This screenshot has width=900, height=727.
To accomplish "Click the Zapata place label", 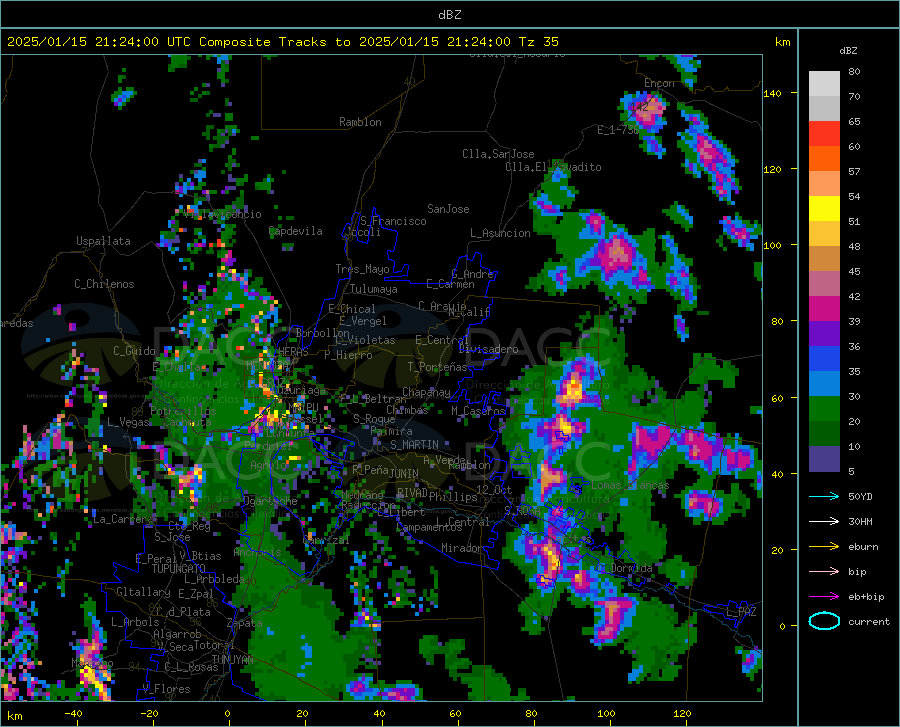I will [x=244, y=623].
